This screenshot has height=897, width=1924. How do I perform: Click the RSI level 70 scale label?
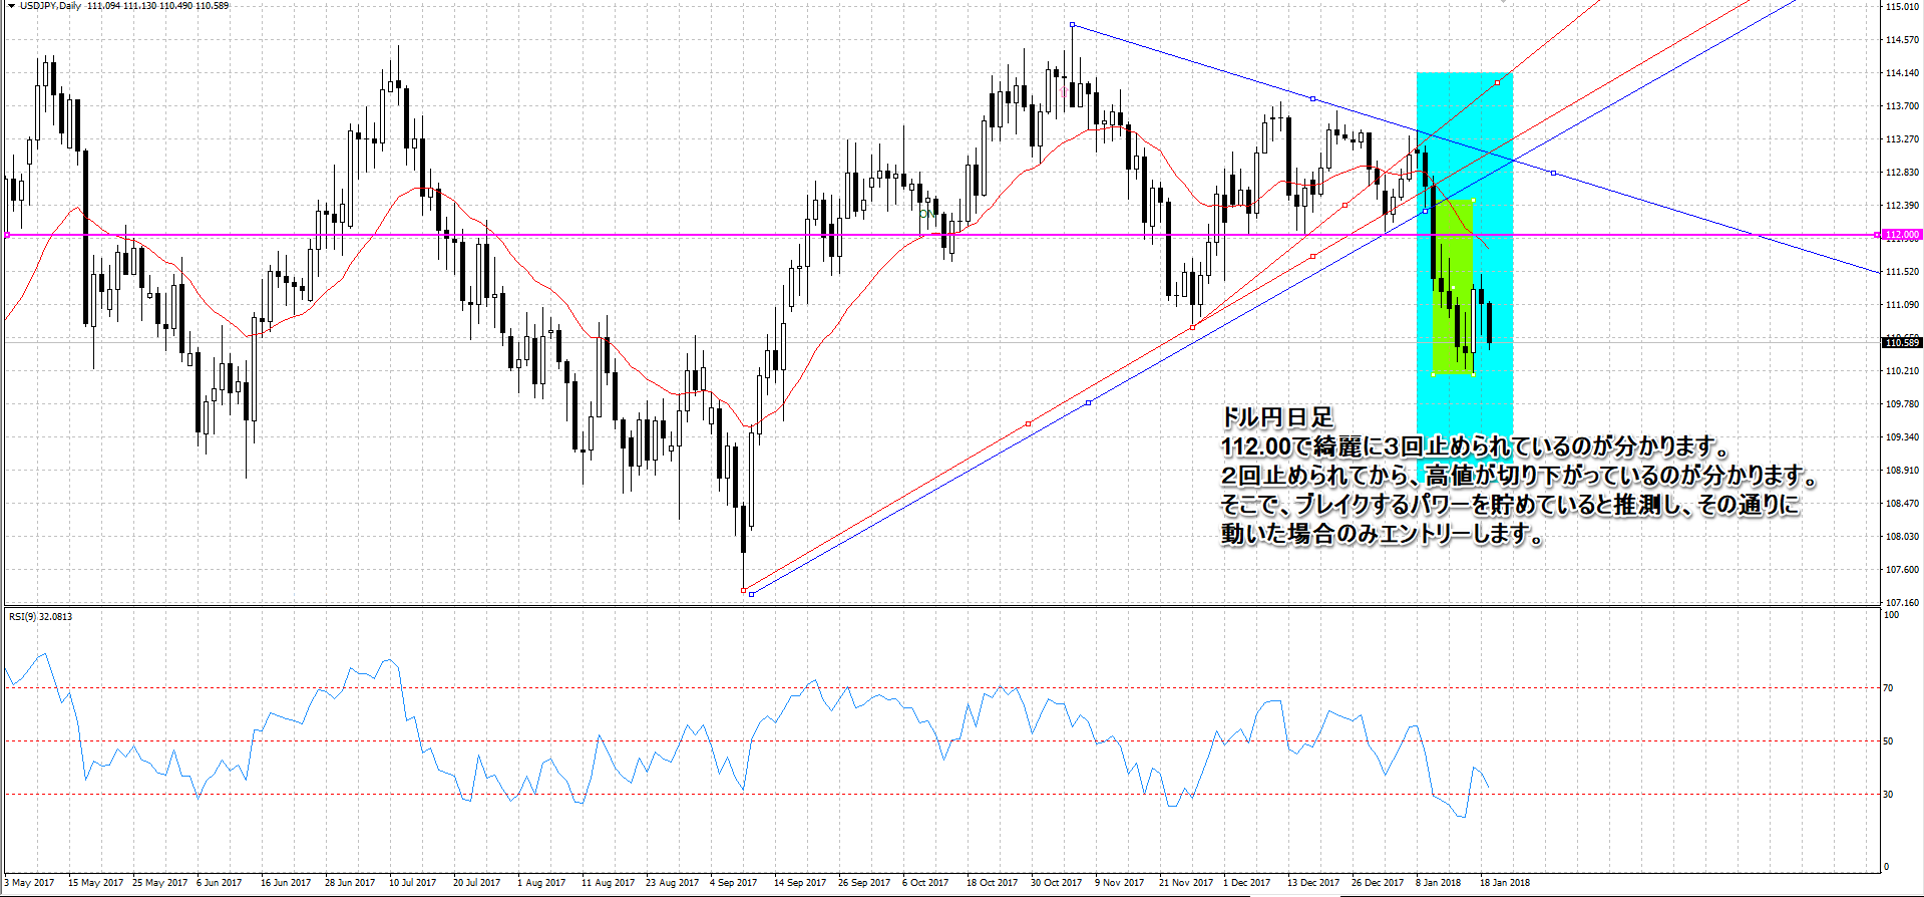[1888, 688]
